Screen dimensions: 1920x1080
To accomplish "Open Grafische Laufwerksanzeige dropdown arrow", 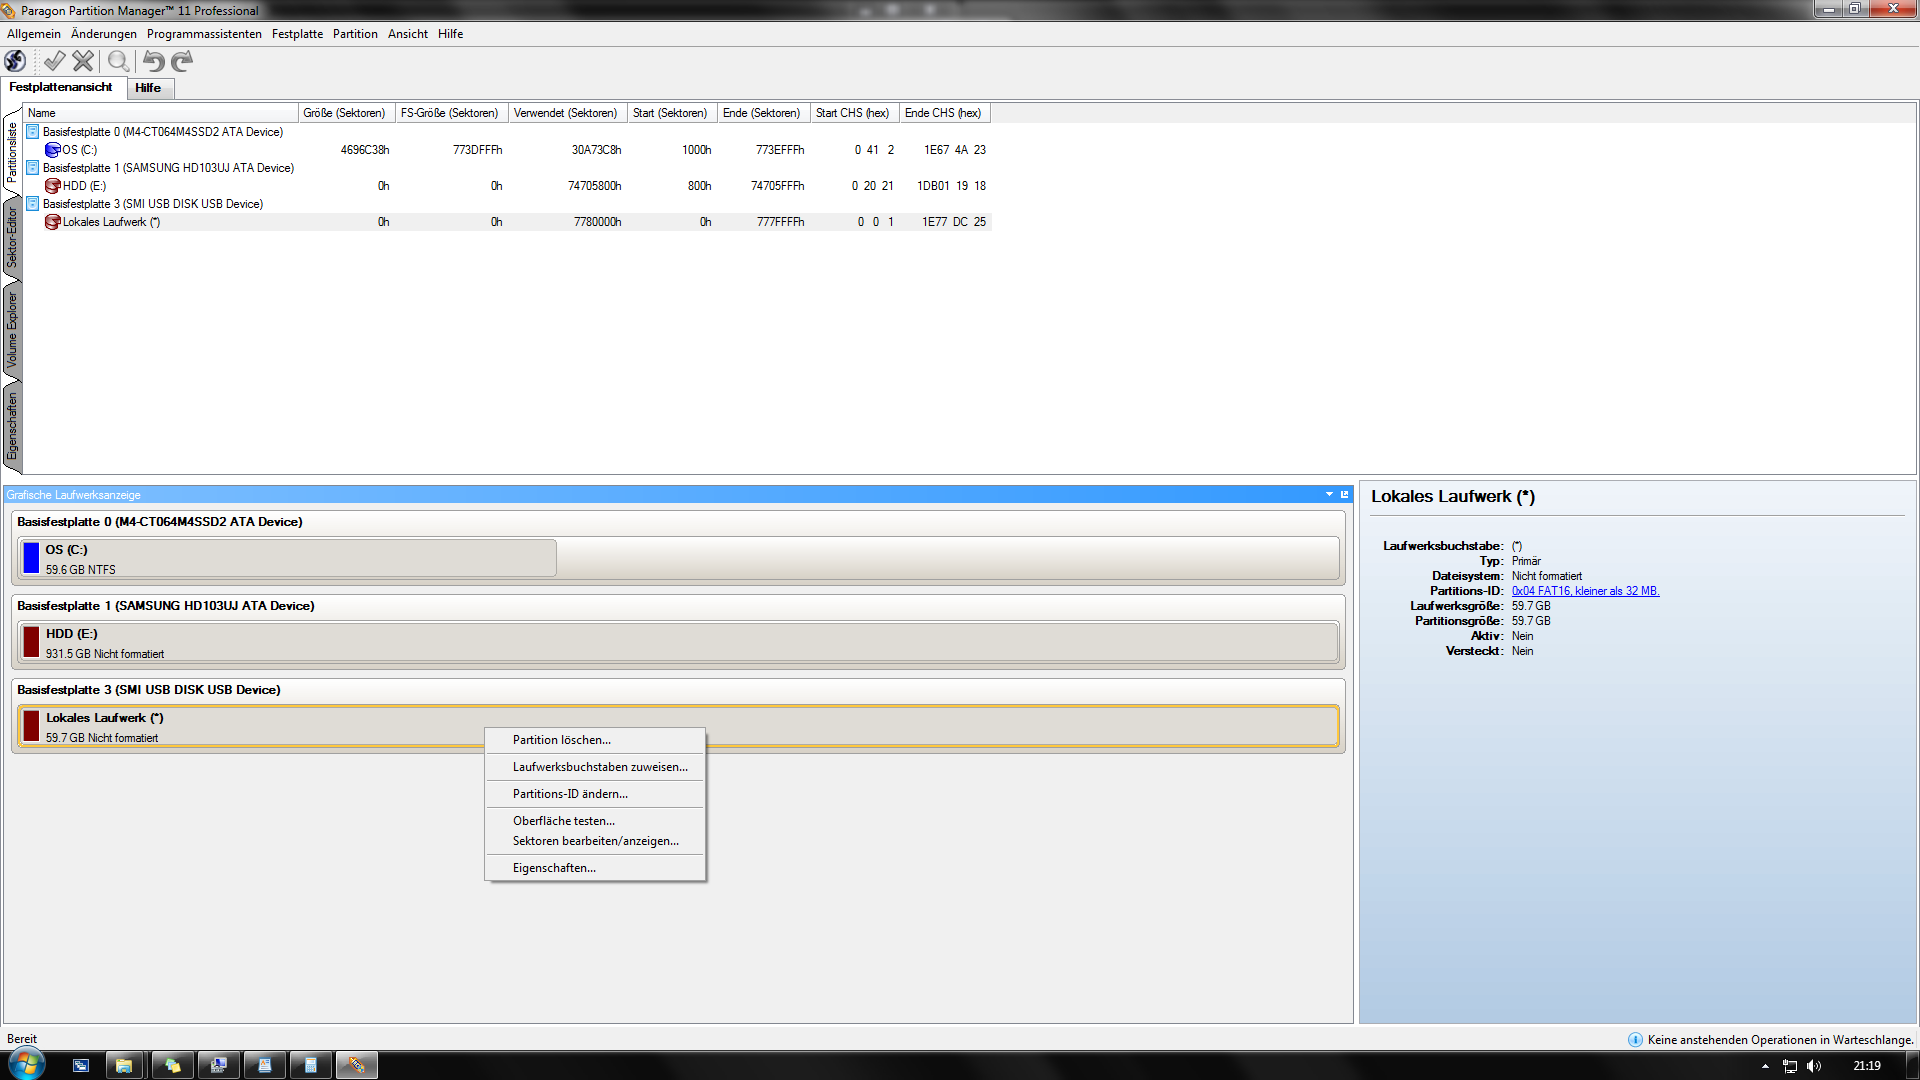I will click(x=1329, y=494).
